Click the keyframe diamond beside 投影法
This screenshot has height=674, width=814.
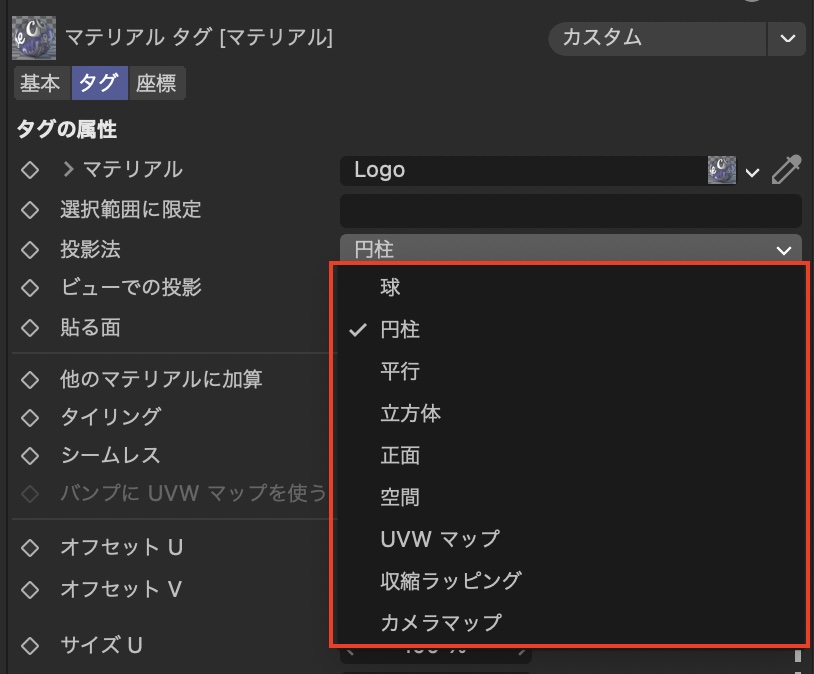(29, 249)
